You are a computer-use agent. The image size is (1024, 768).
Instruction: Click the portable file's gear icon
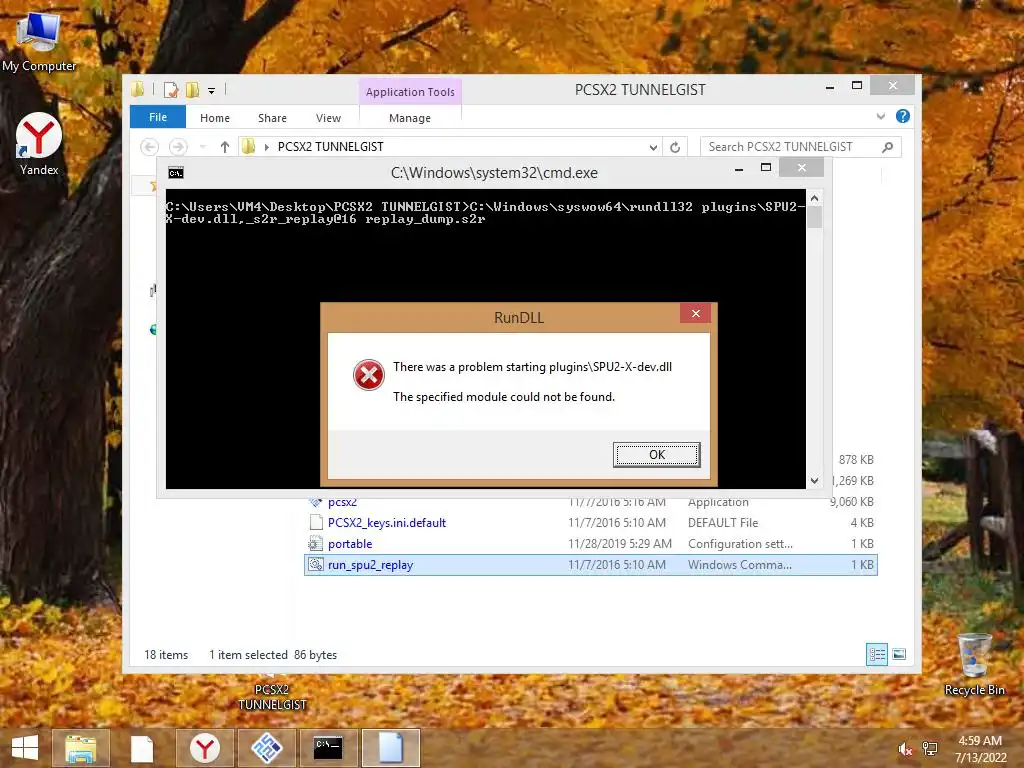pyautogui.click(x=315, y=543)
